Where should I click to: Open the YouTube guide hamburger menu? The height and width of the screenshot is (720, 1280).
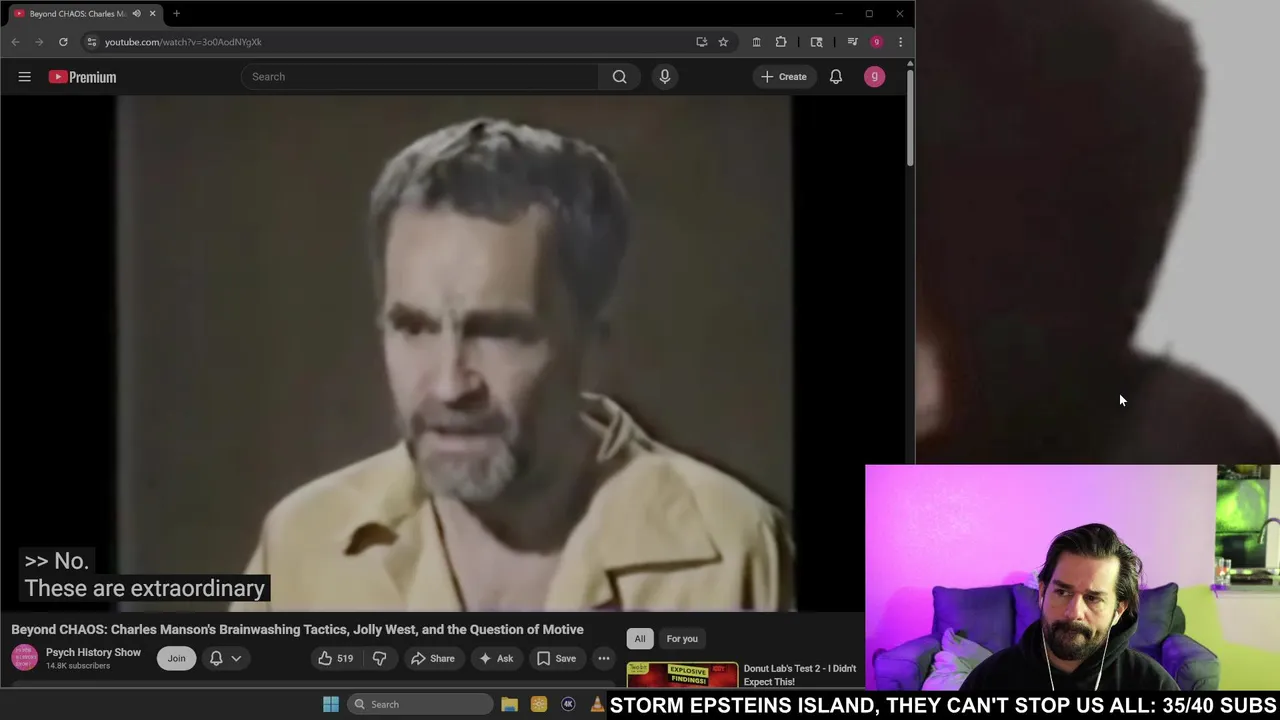25,77
